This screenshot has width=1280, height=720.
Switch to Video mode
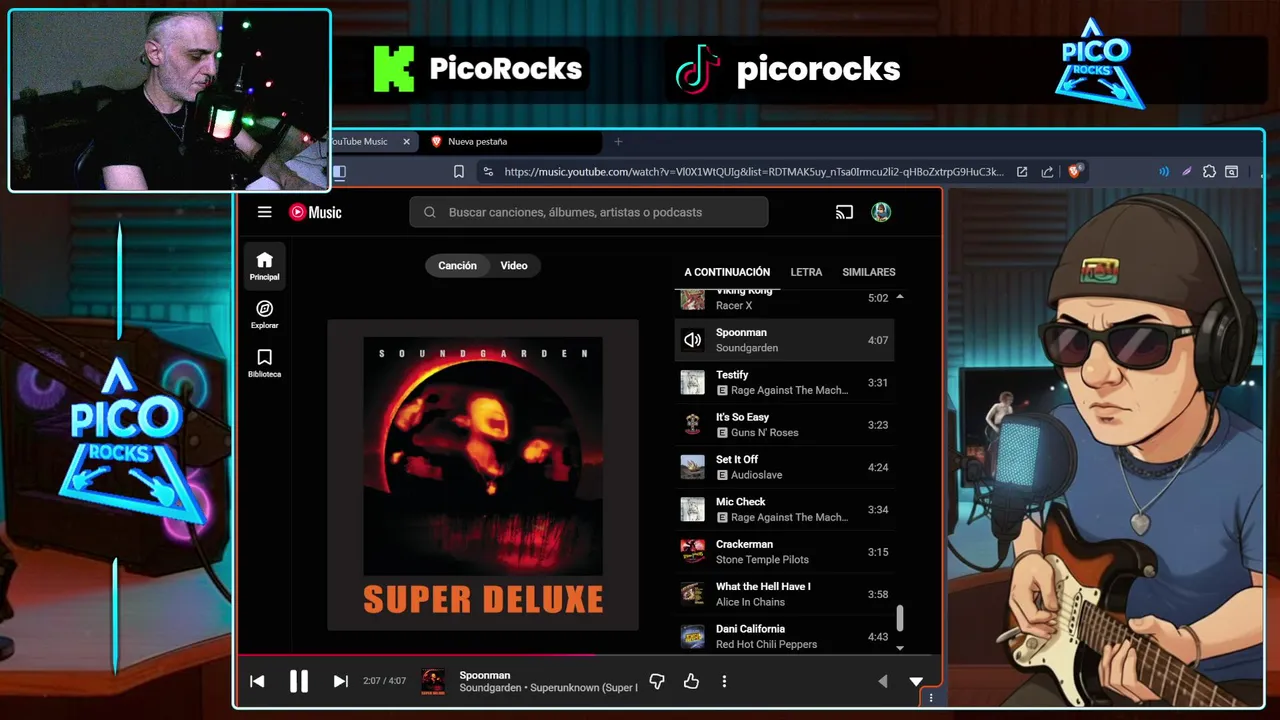tap(514, 265)
